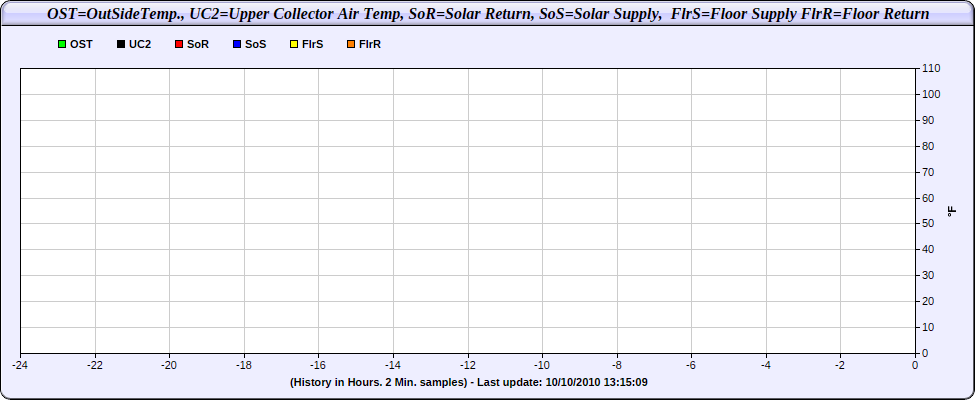The width and height of the screenshot is (975, 400).
Task: Click the black UC2 legend swatch
Action: (x=120, y=45)
